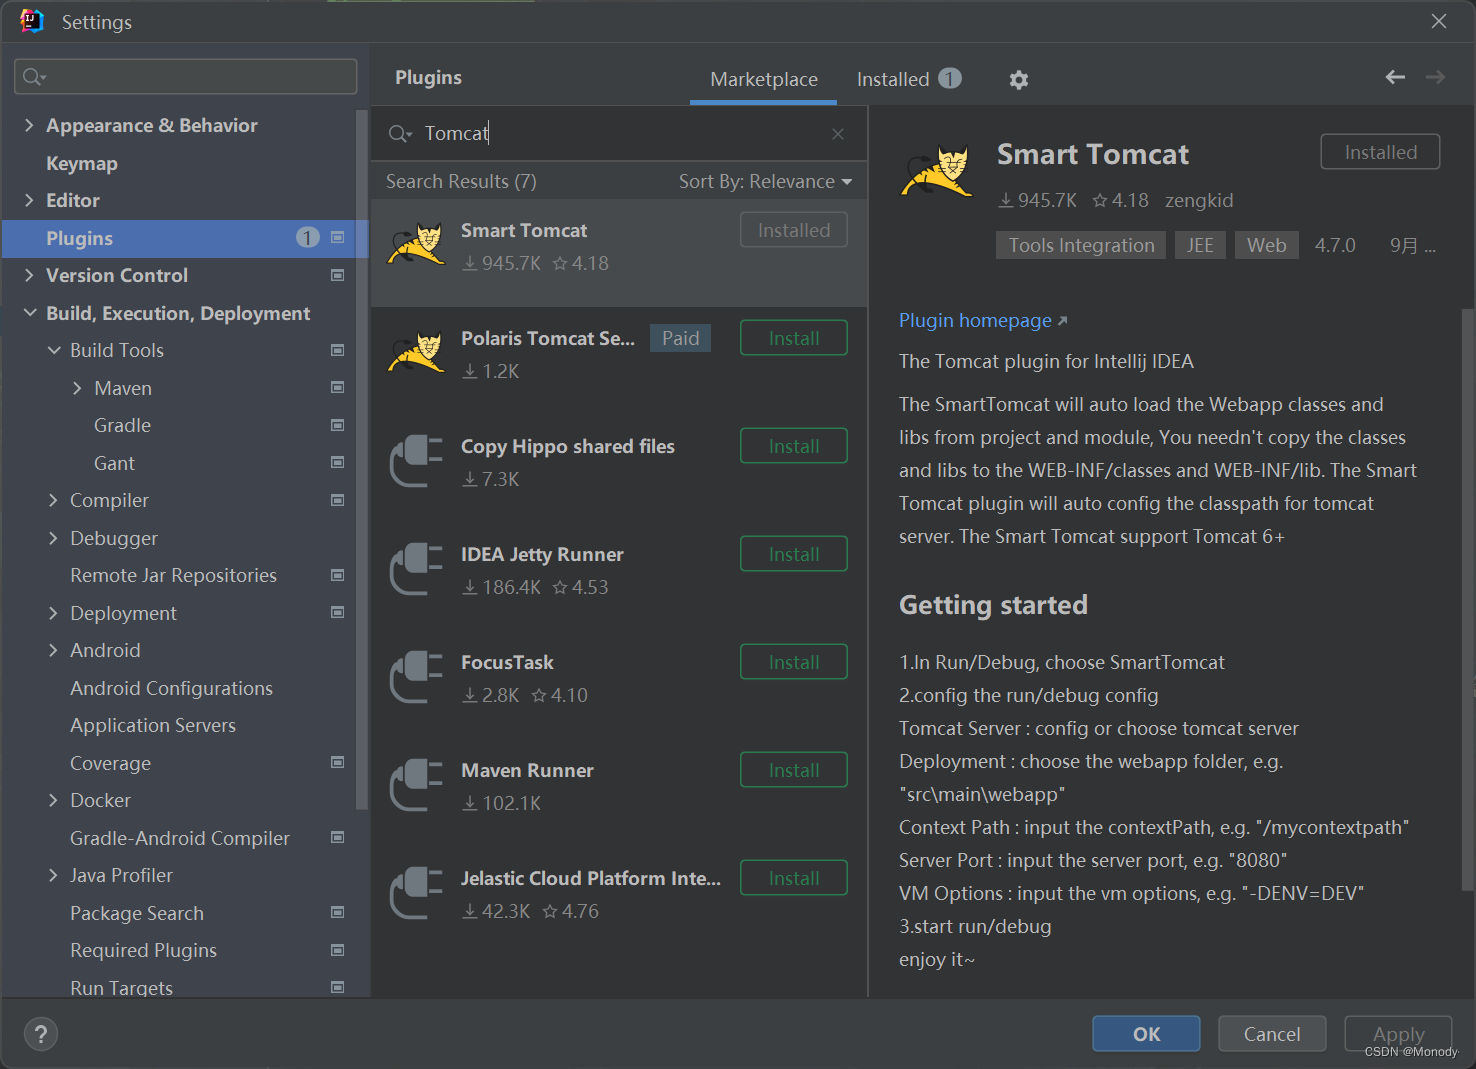Viewport: 1476px width, 1069px height.
Task: Navigate back with the left arrow
Action: click(x=1395, y=77)
